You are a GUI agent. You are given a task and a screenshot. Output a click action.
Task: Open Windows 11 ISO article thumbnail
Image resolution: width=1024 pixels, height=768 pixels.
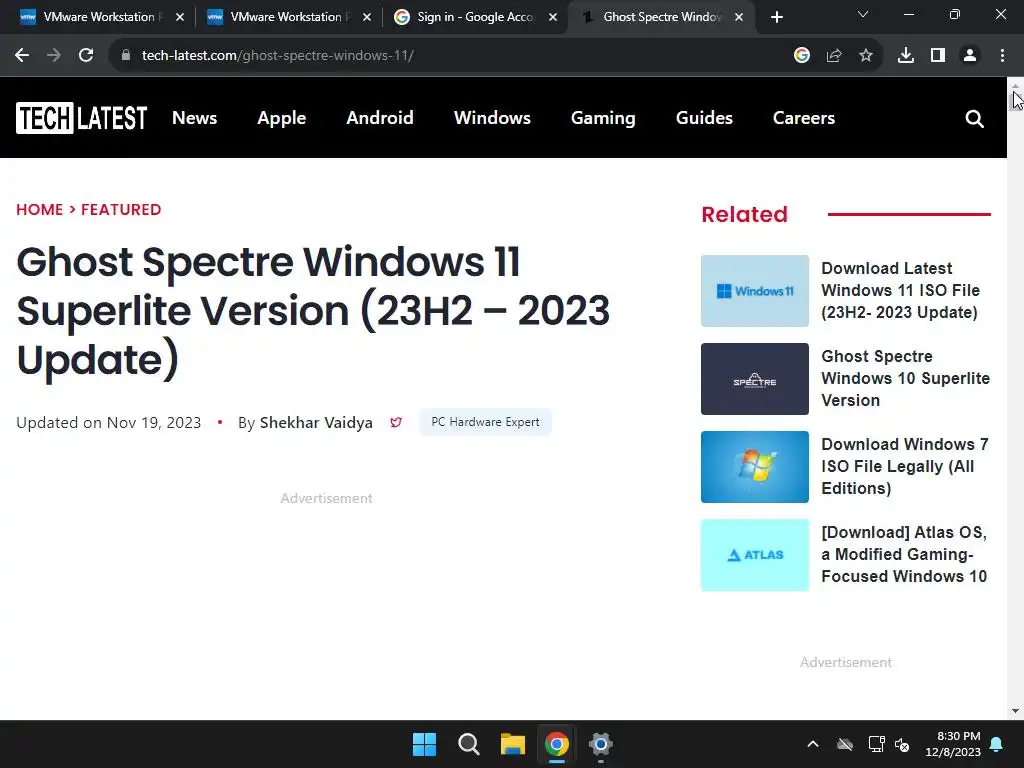754,291
